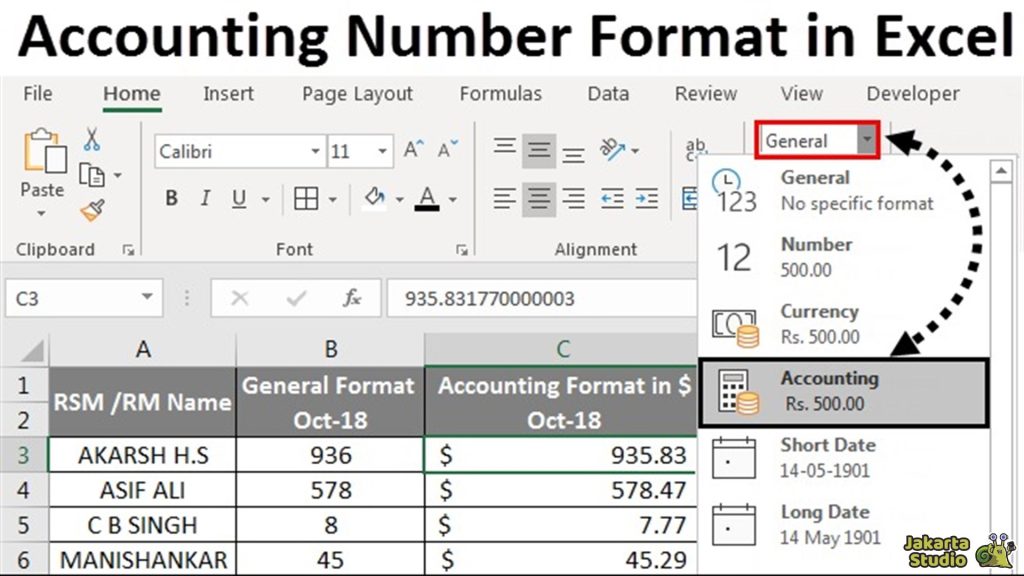Click the Insert Function fx icon
Viewport: 1024px width, 576px height.
tap(352, 298)
